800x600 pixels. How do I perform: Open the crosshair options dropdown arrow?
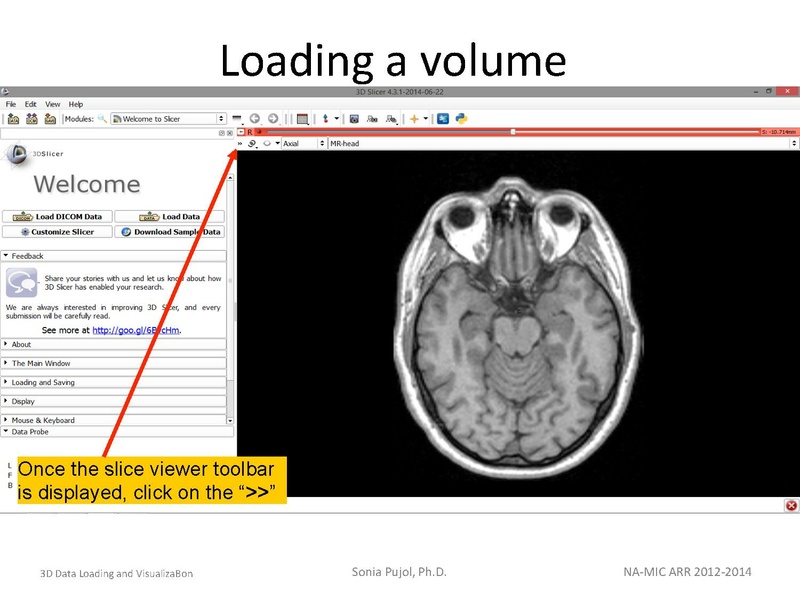point(426,119)
